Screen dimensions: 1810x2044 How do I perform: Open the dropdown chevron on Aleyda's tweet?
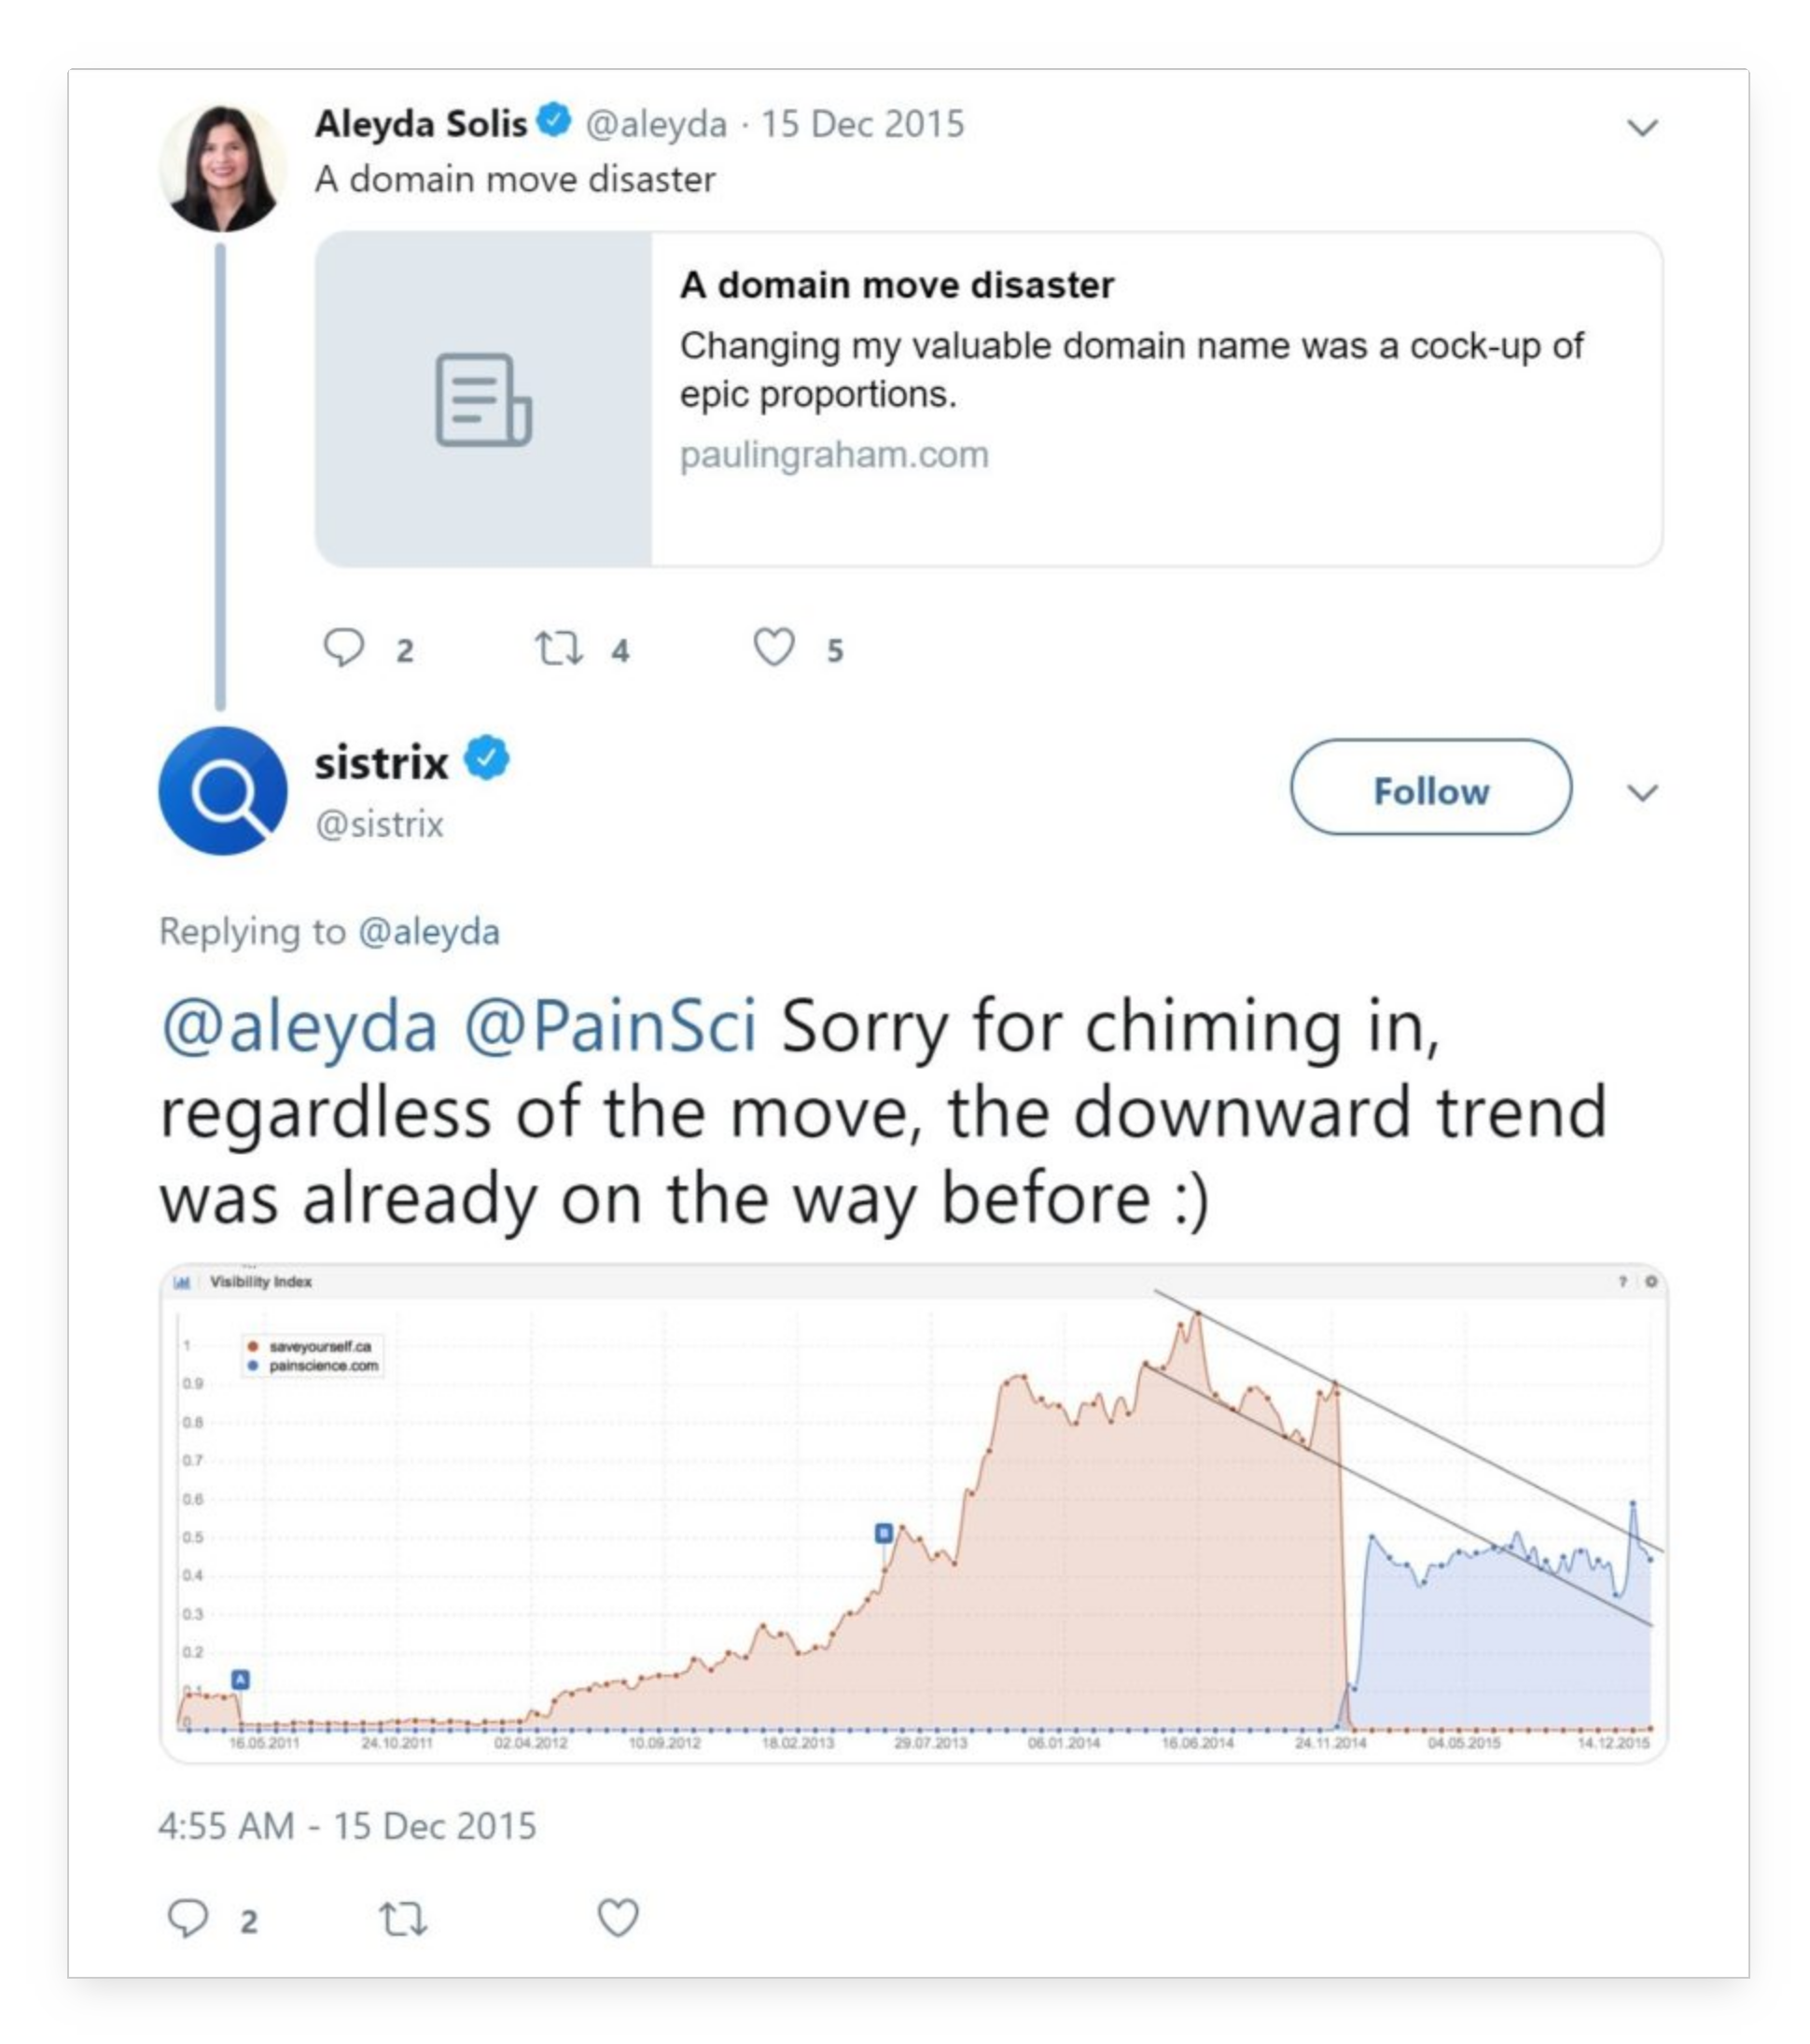(1643, 128)
